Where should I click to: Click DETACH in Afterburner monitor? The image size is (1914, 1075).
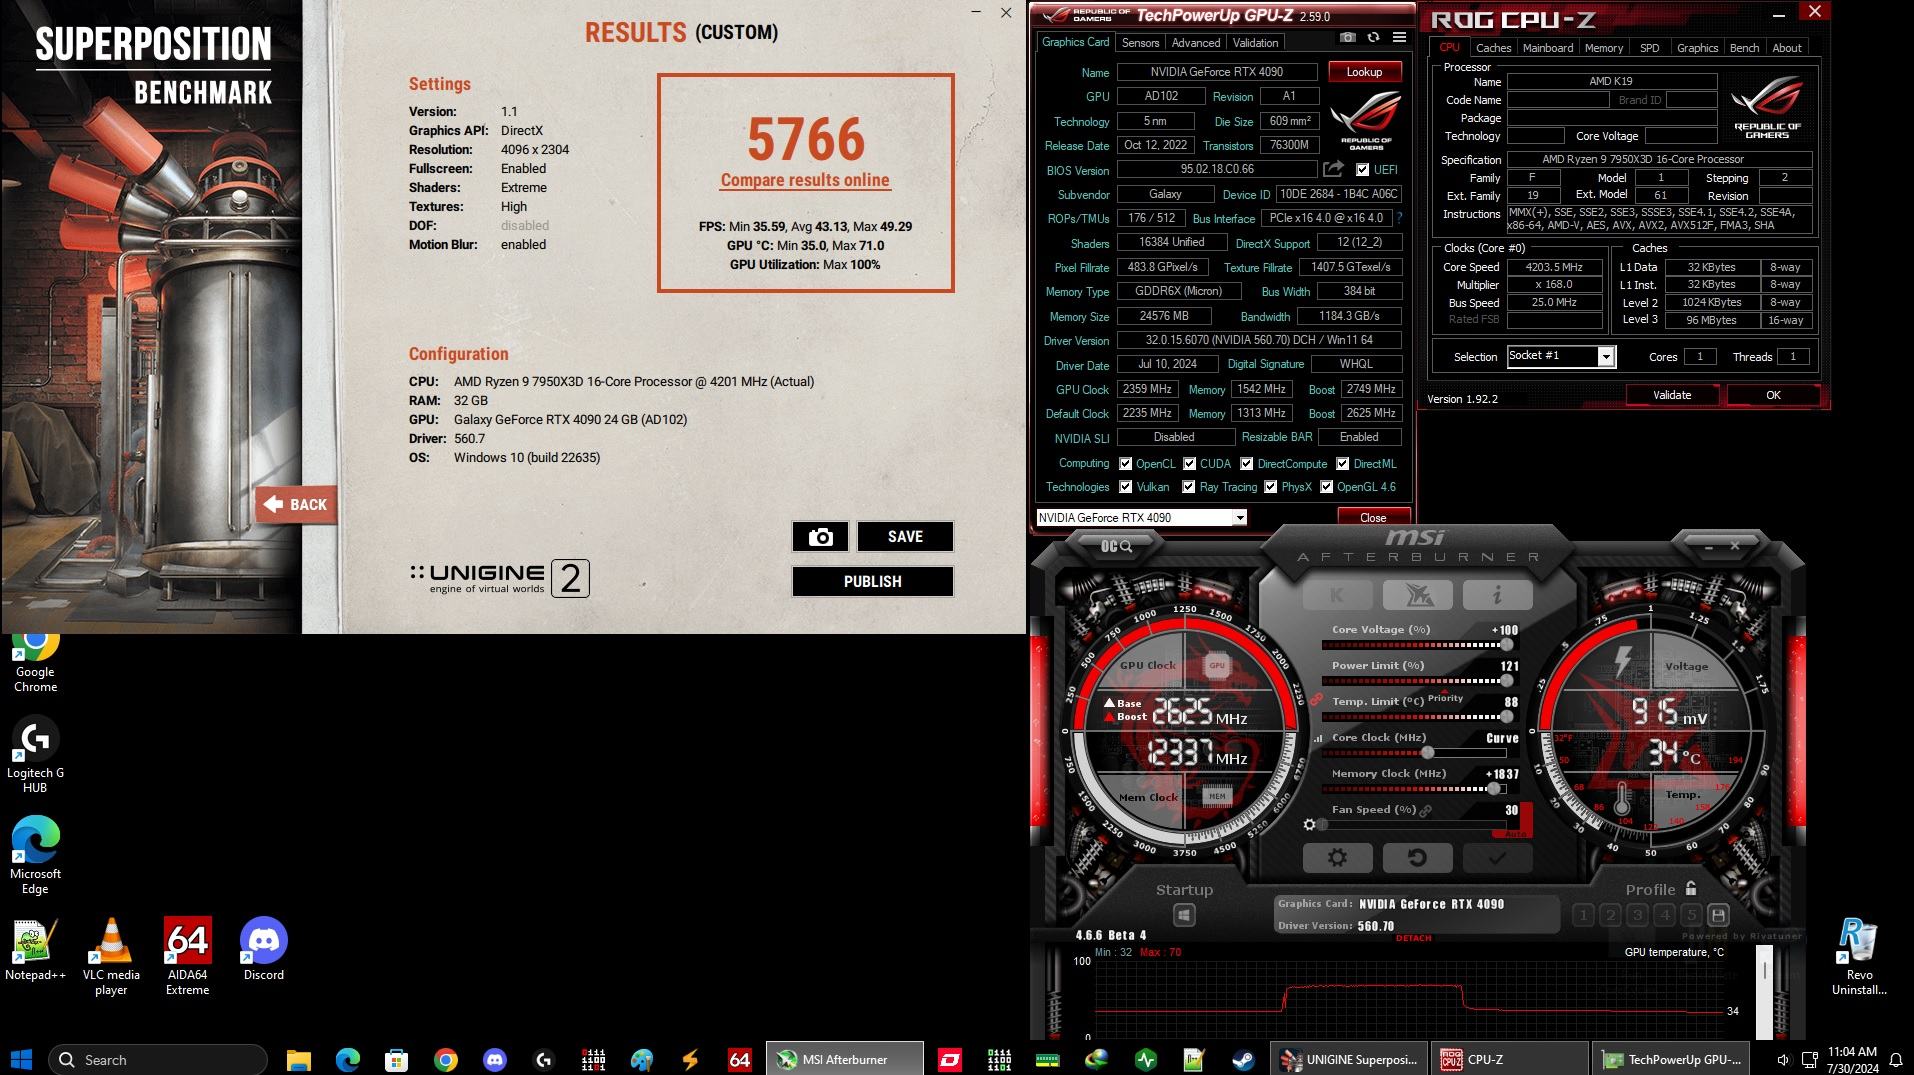pos(1413,938)
